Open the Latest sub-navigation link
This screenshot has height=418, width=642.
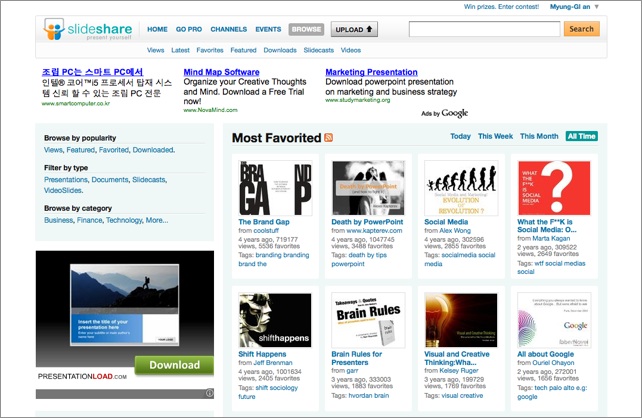(x=180, y=50)
